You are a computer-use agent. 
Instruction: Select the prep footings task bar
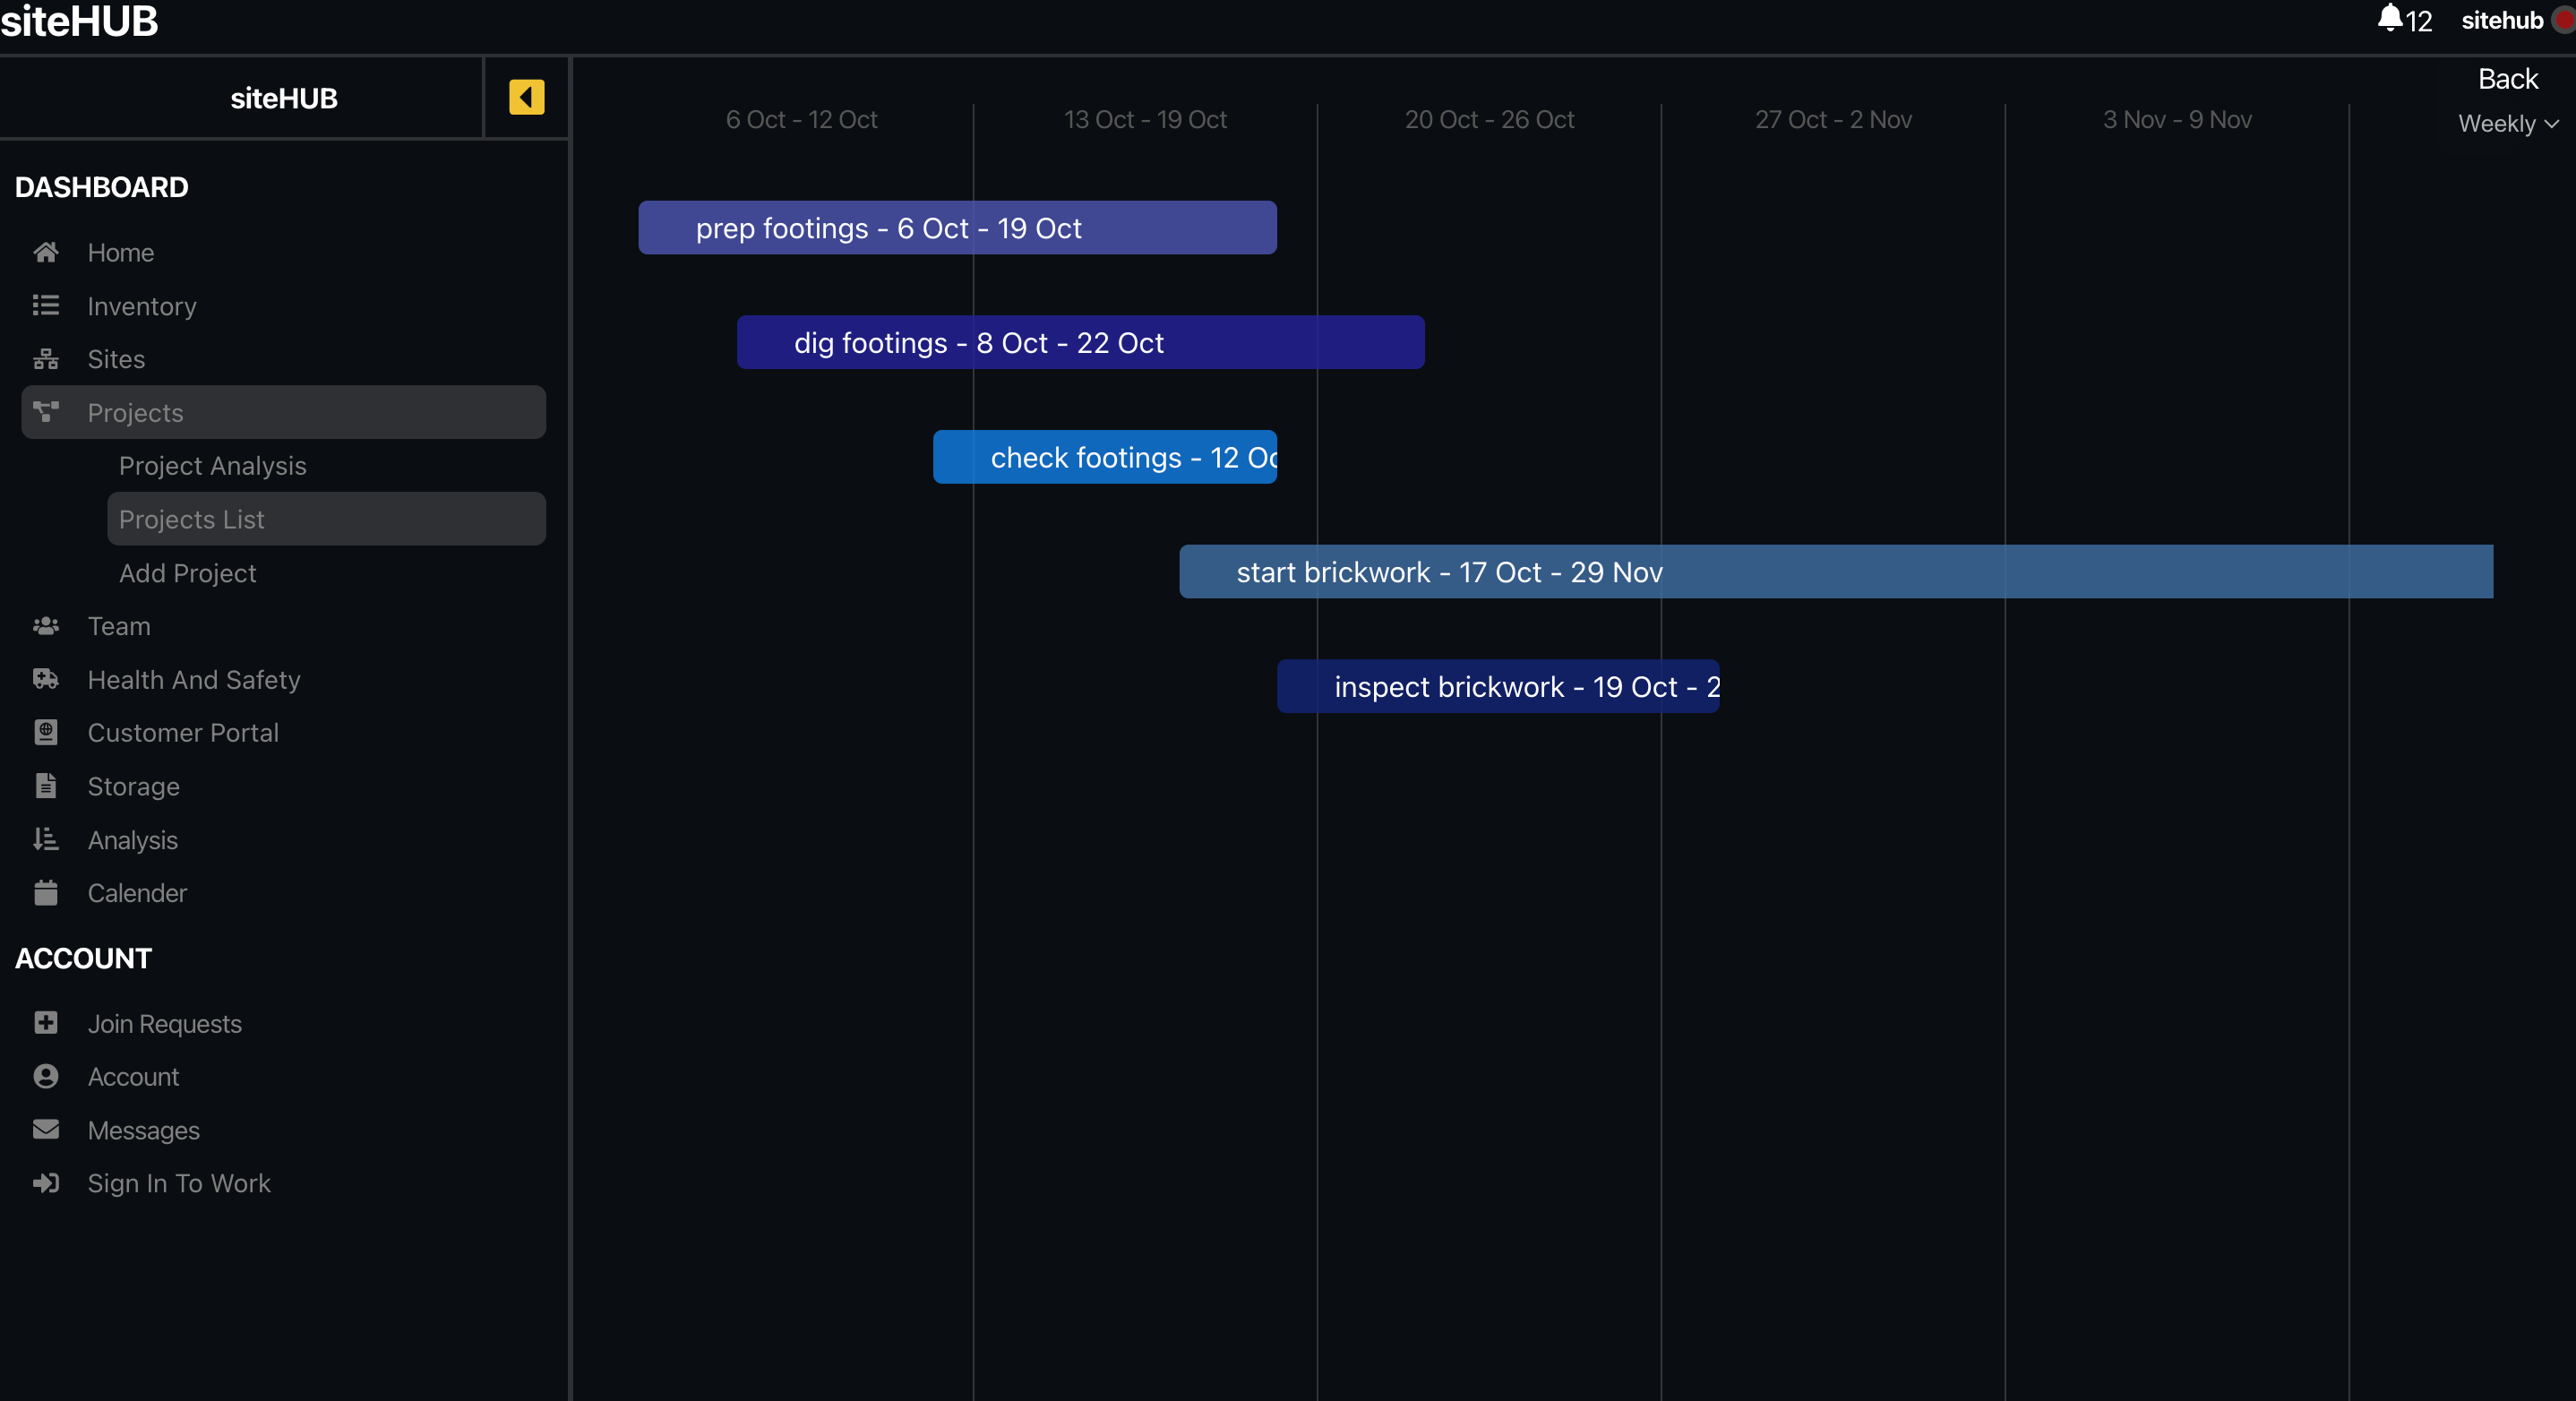[x=957, y=228]
